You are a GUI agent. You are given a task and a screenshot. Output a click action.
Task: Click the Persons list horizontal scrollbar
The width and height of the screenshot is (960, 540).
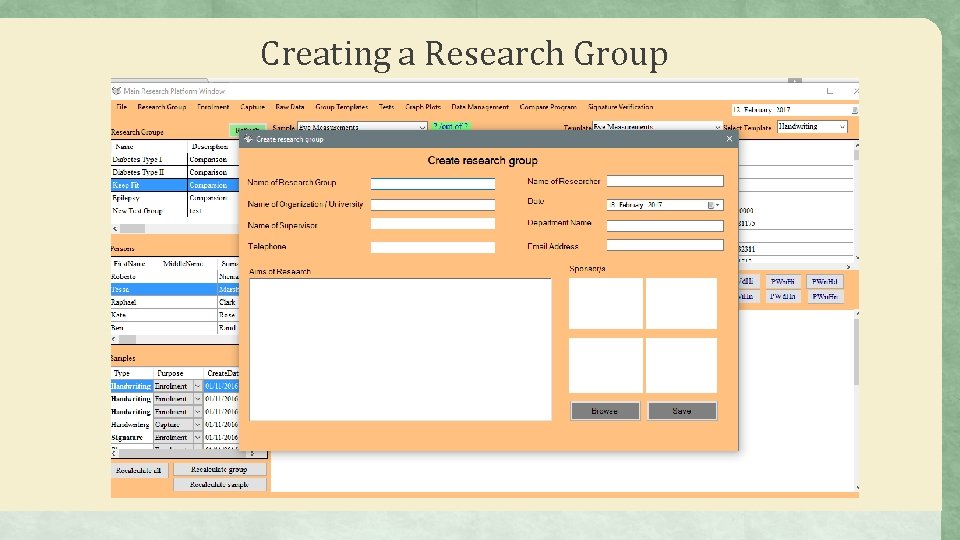174,339
